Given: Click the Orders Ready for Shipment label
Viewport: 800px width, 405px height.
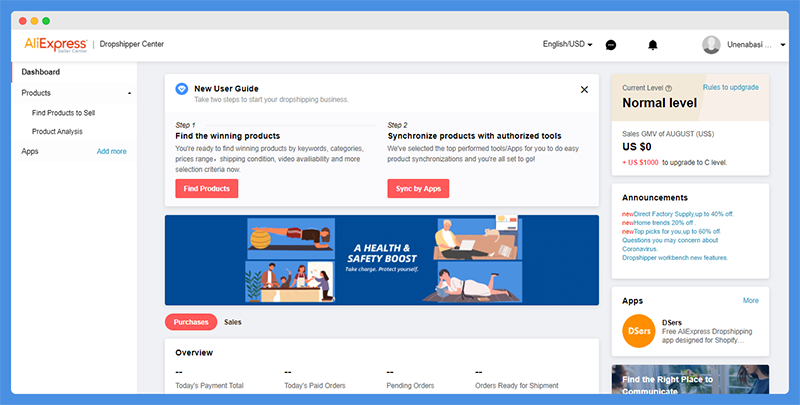Looking at the screenshot, I should point(517,386).
